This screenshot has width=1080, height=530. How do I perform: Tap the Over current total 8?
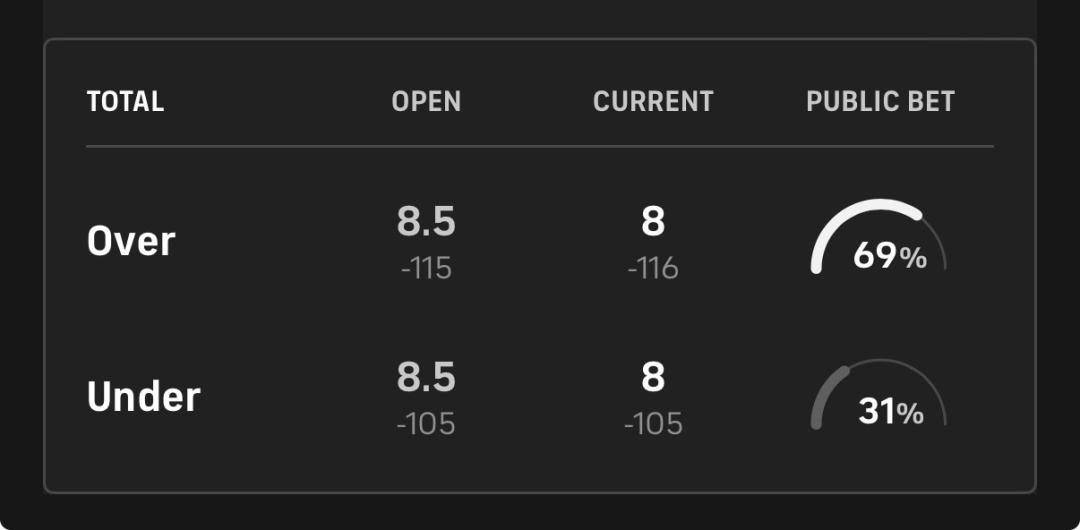[653, 222]
